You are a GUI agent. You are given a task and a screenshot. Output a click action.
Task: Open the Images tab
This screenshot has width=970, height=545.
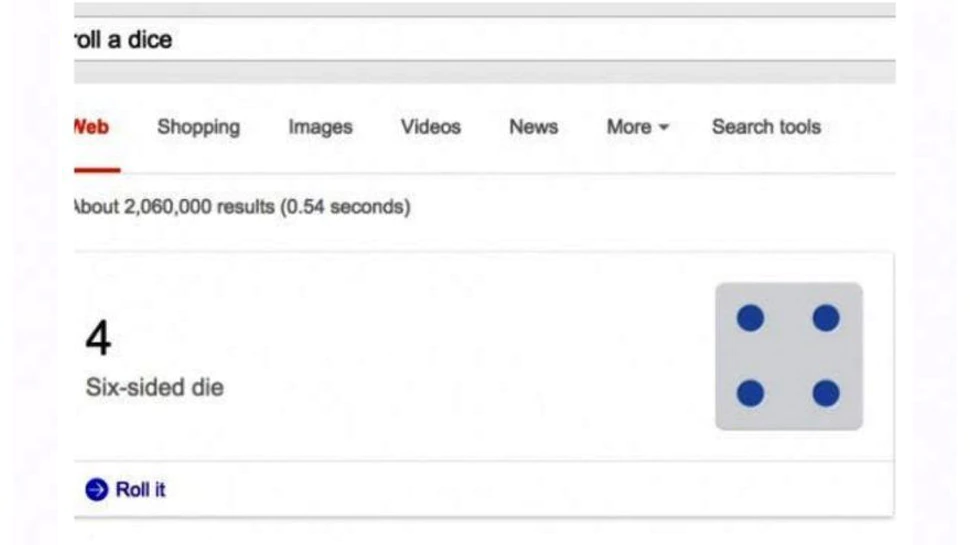point(320,127)
